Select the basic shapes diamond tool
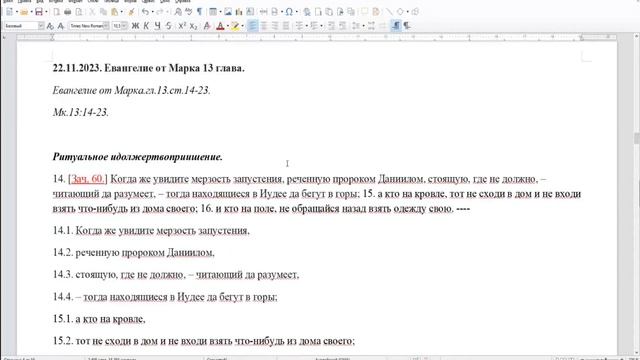Viewport: 640px width, 360px height. coord(400,12)
